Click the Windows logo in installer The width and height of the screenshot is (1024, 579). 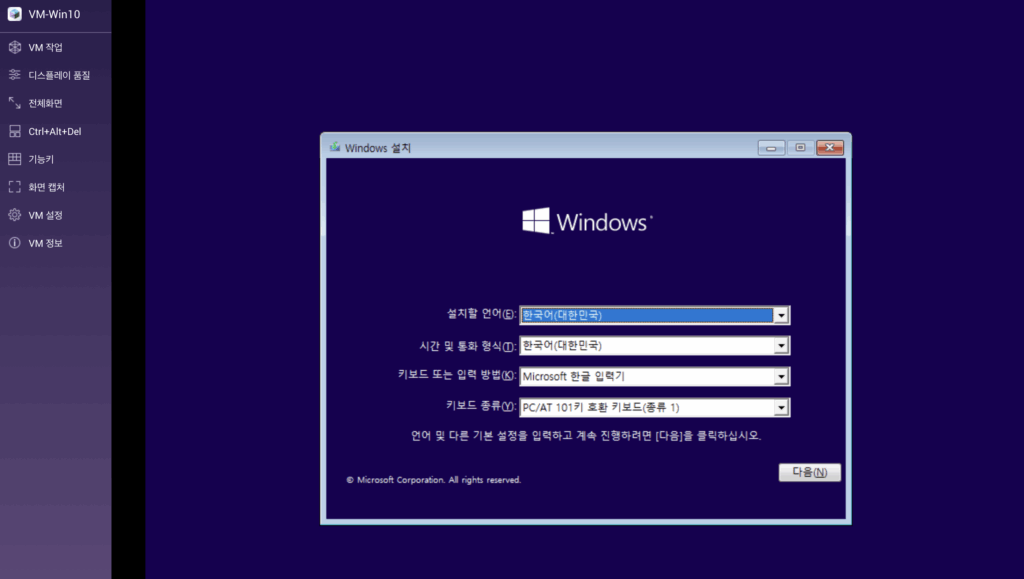tap(586, 221)
